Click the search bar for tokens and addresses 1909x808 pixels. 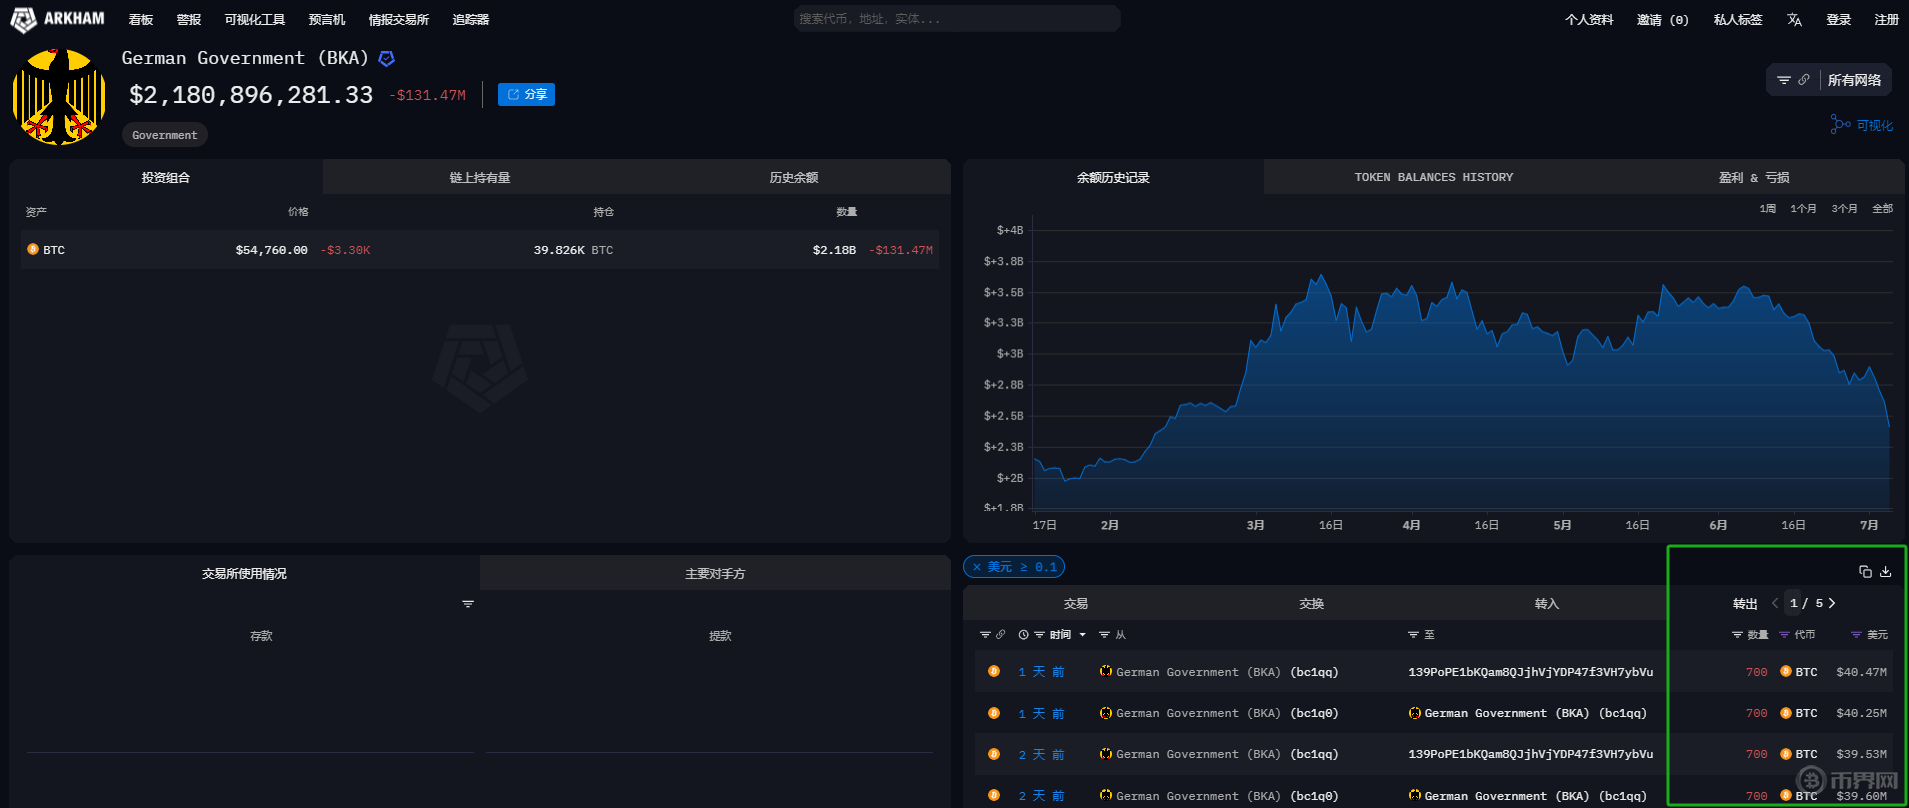pos(956,19)
